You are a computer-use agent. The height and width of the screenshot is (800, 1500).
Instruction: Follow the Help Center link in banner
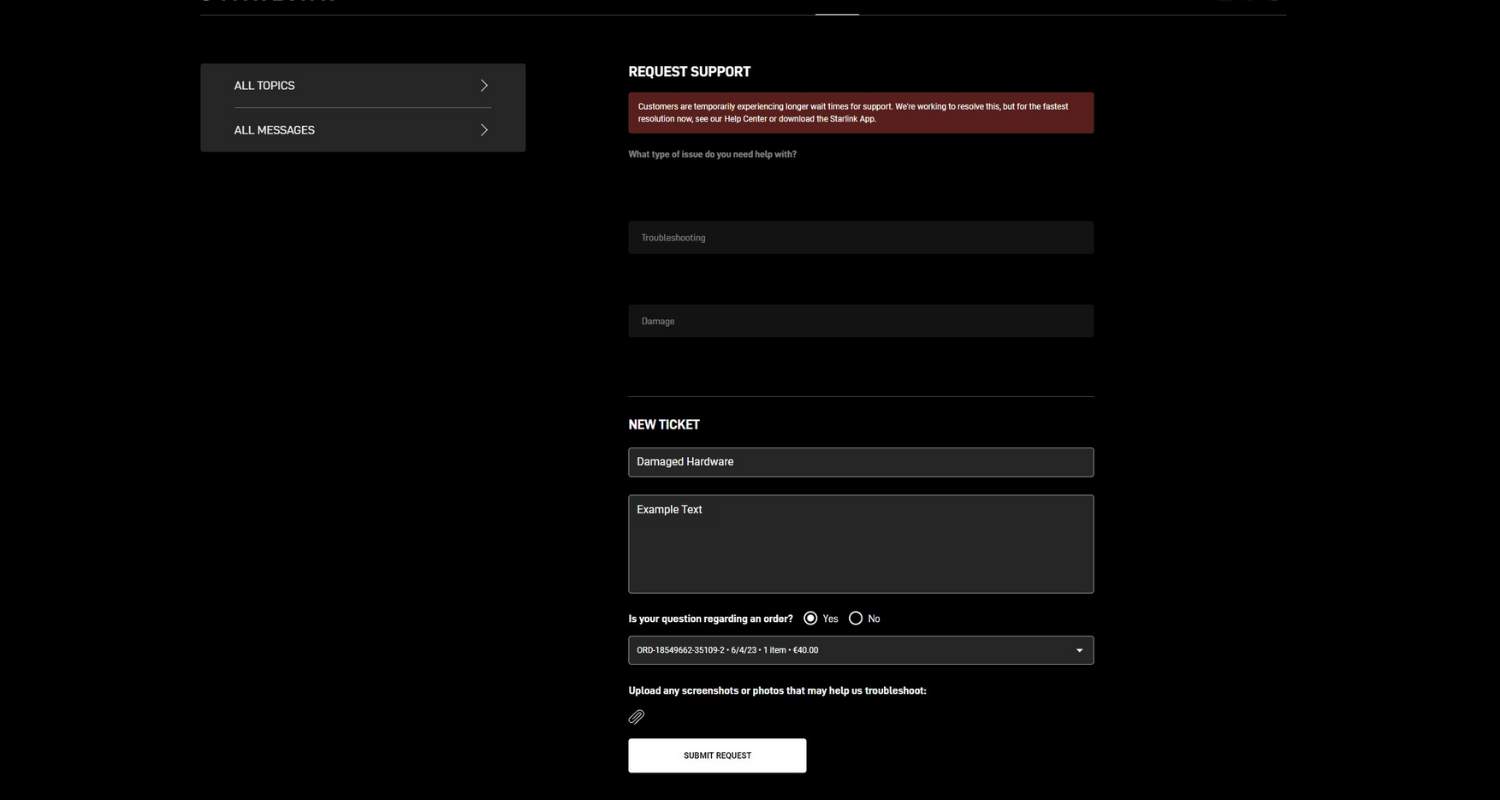745,119
